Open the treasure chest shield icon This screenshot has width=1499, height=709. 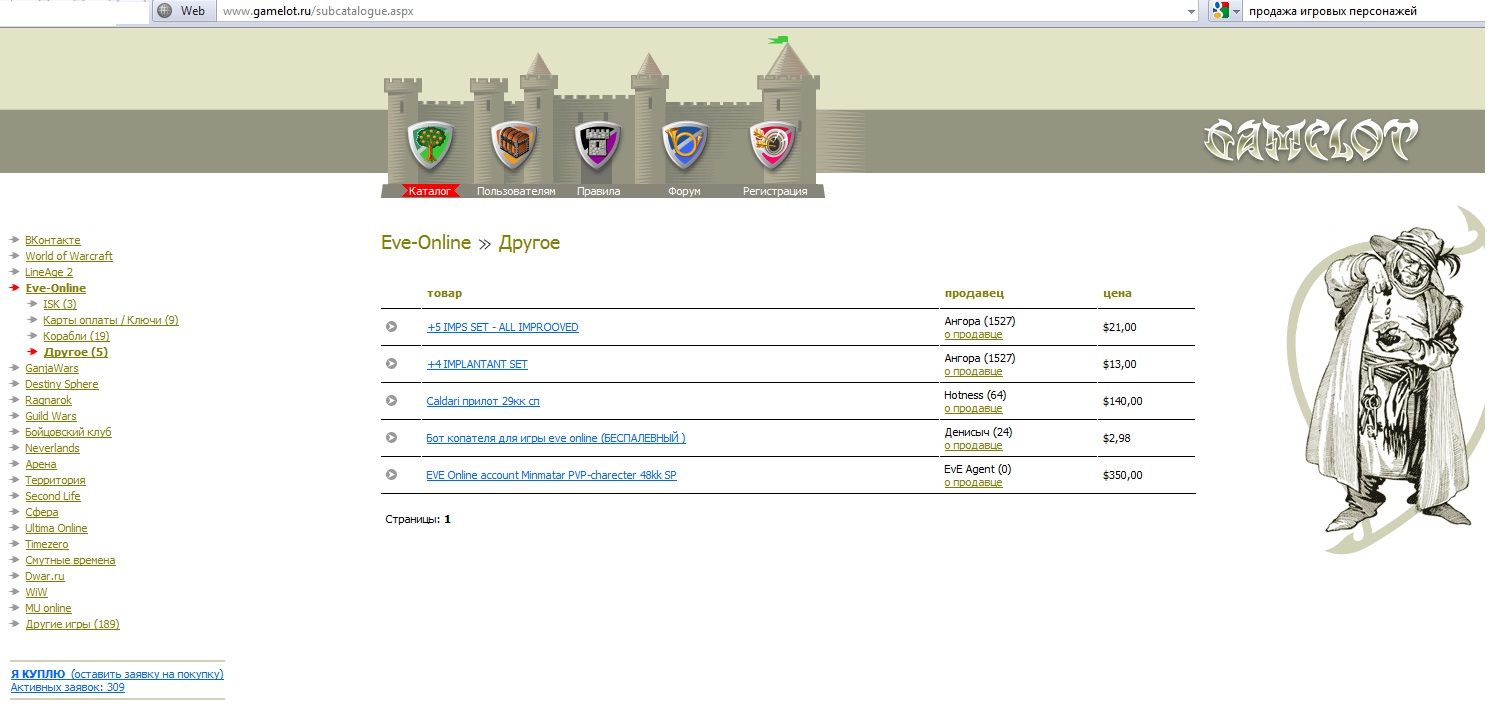(x=514, y=146)
